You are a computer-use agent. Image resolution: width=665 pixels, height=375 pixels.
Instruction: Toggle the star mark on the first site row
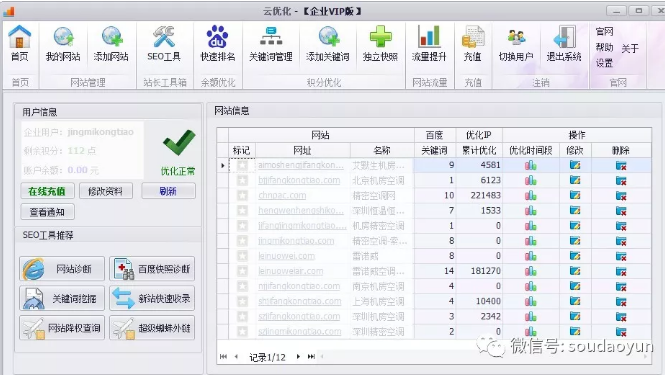click(x=242, y=165)
